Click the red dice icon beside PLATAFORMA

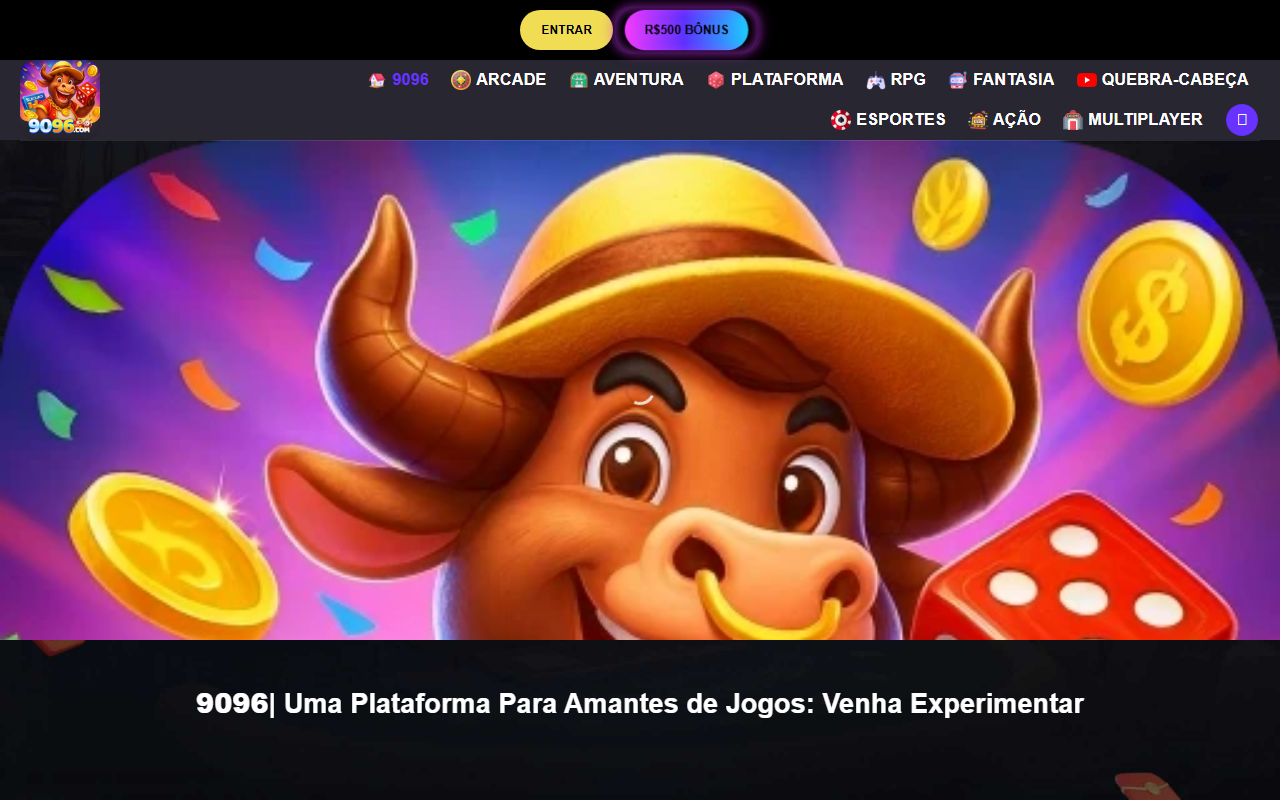pyautogui.click(x=716, y=80)
